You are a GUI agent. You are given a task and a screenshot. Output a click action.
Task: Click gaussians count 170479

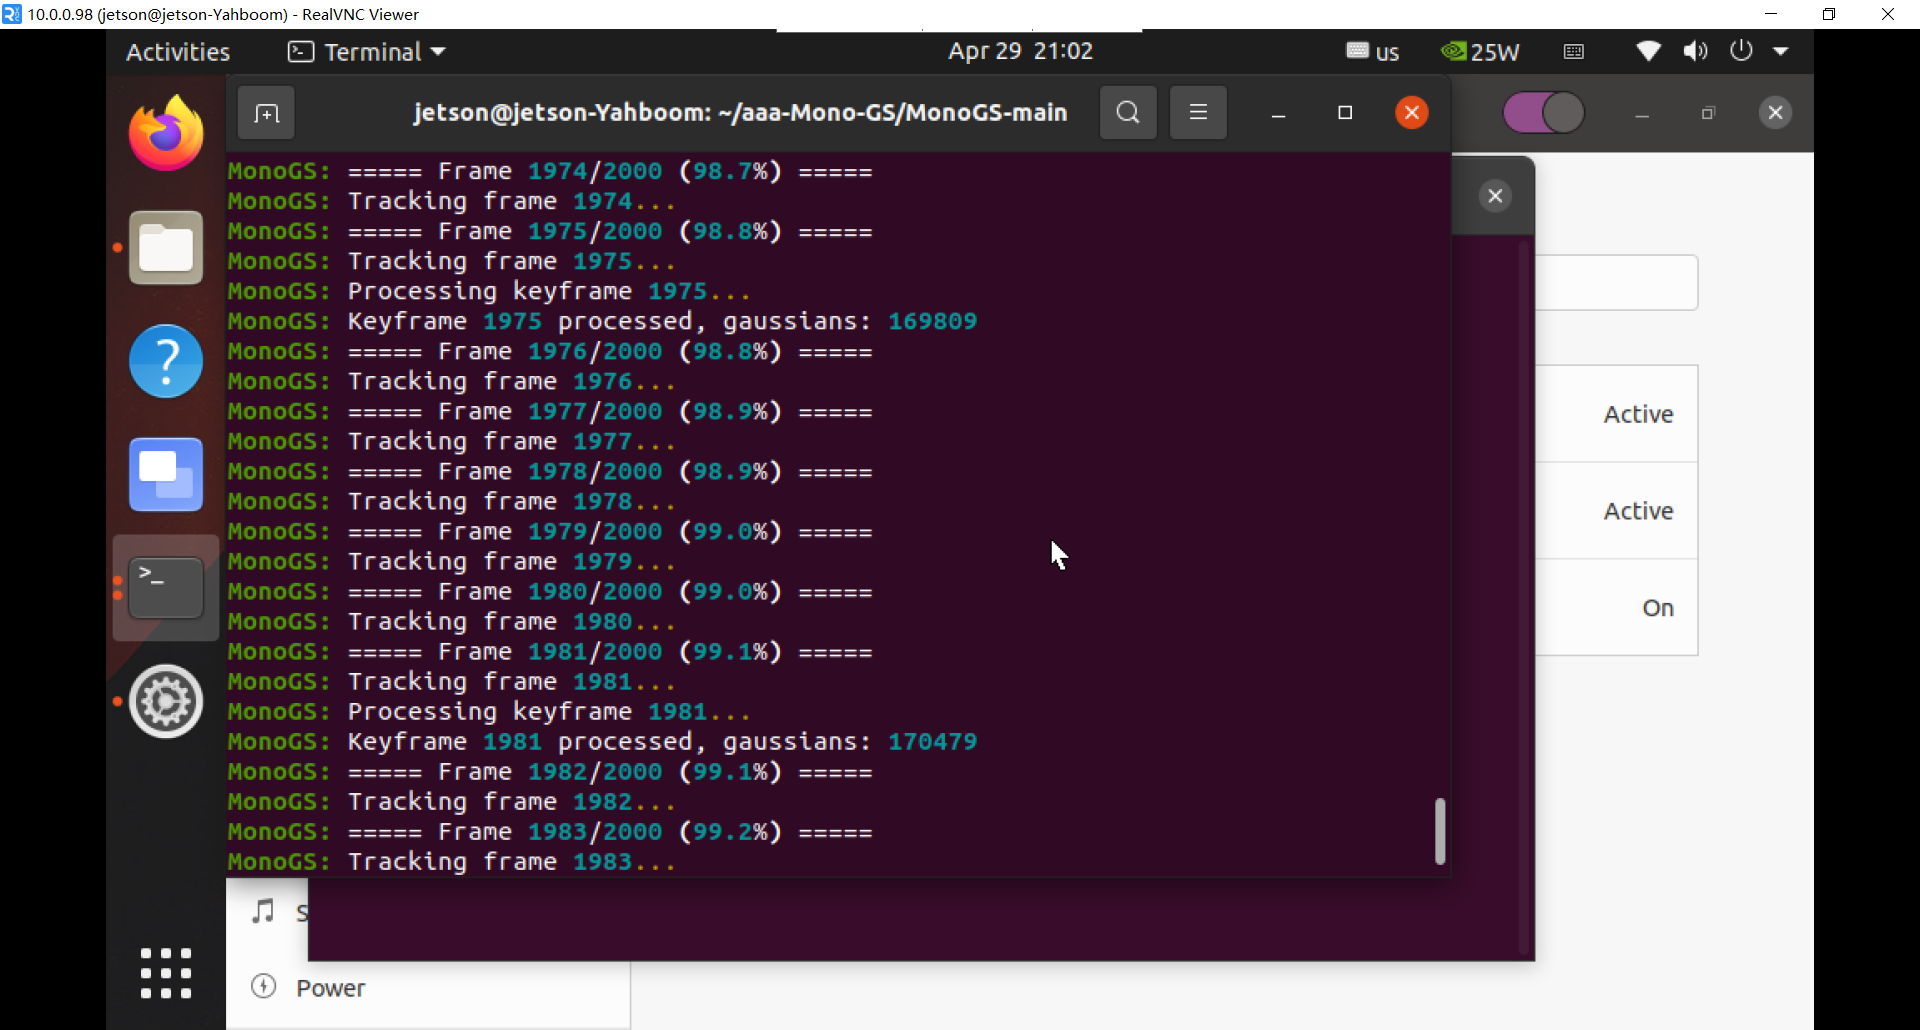(x=932, y=742)
